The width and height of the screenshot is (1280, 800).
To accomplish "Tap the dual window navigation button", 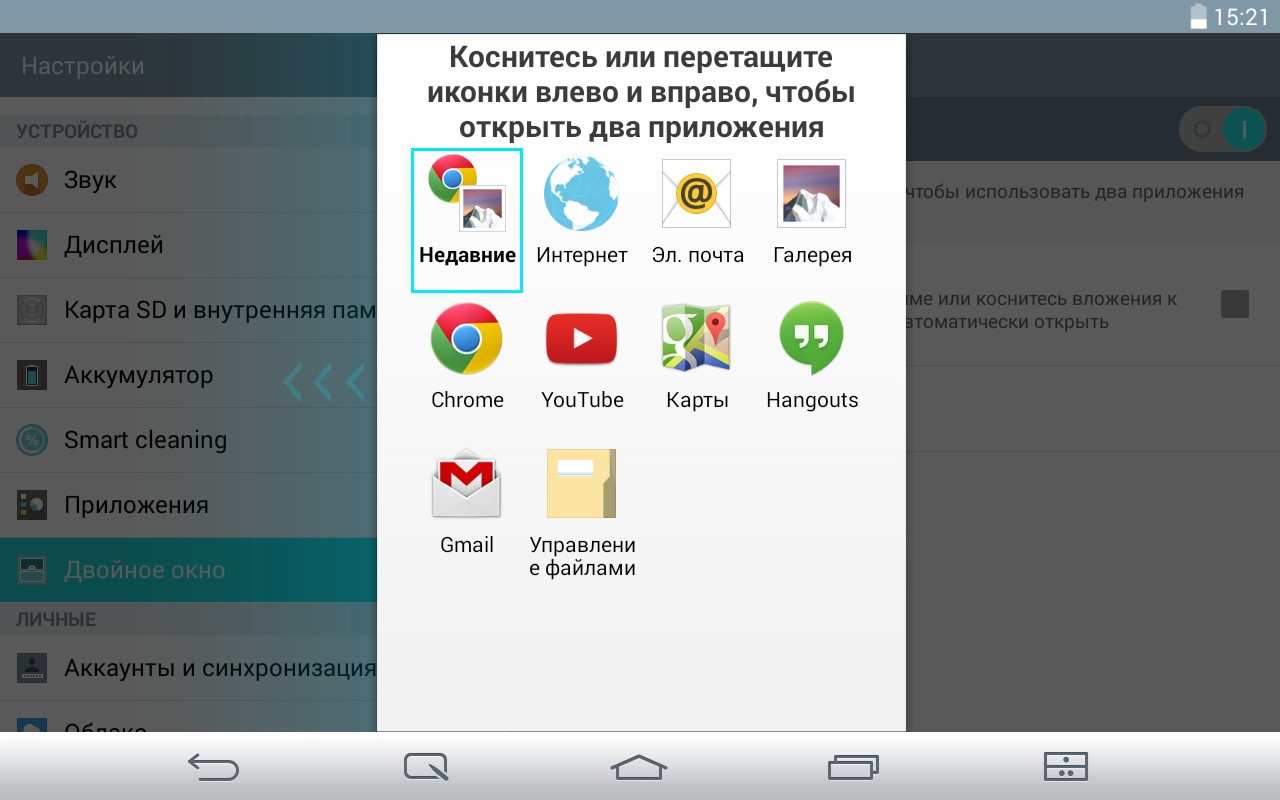I will [x=1065, y=767].
